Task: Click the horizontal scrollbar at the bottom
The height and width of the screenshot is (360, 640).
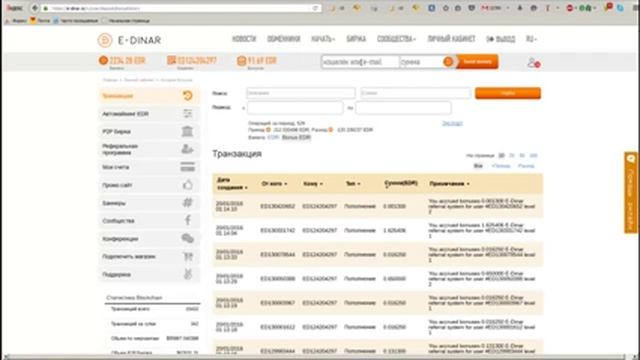Action: click(314, 357)
